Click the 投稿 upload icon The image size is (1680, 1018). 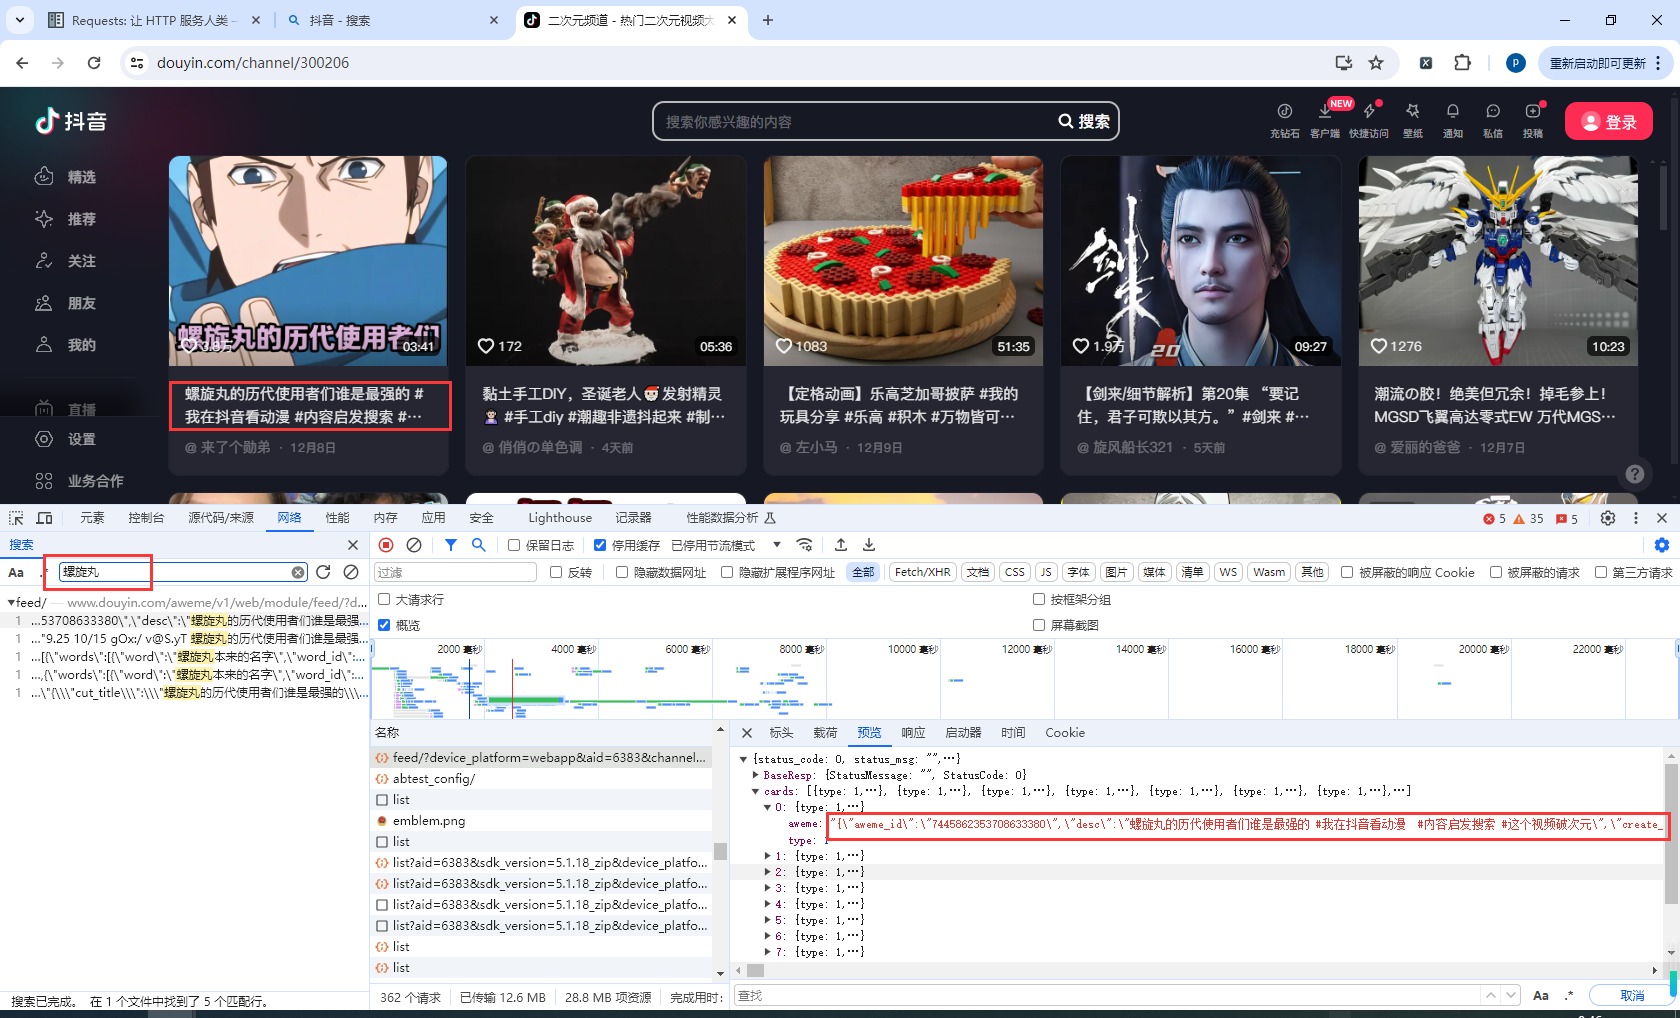coord(1533,120)
